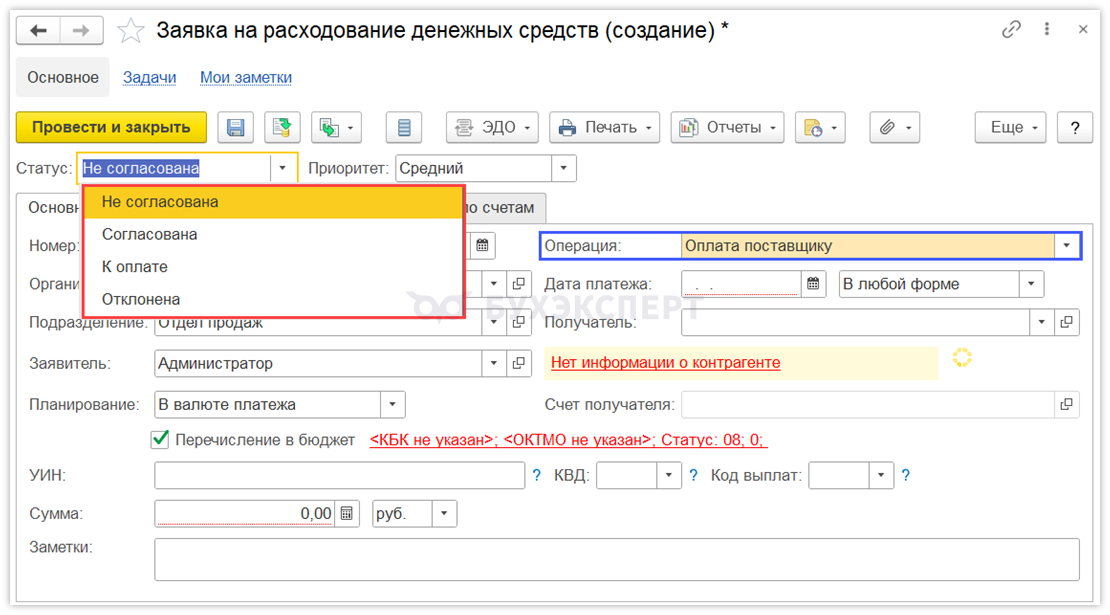The height and width of the screenshot is (615, 1110).
Task: Open the Операция dropdown list
Action: tap(1067, 246)
